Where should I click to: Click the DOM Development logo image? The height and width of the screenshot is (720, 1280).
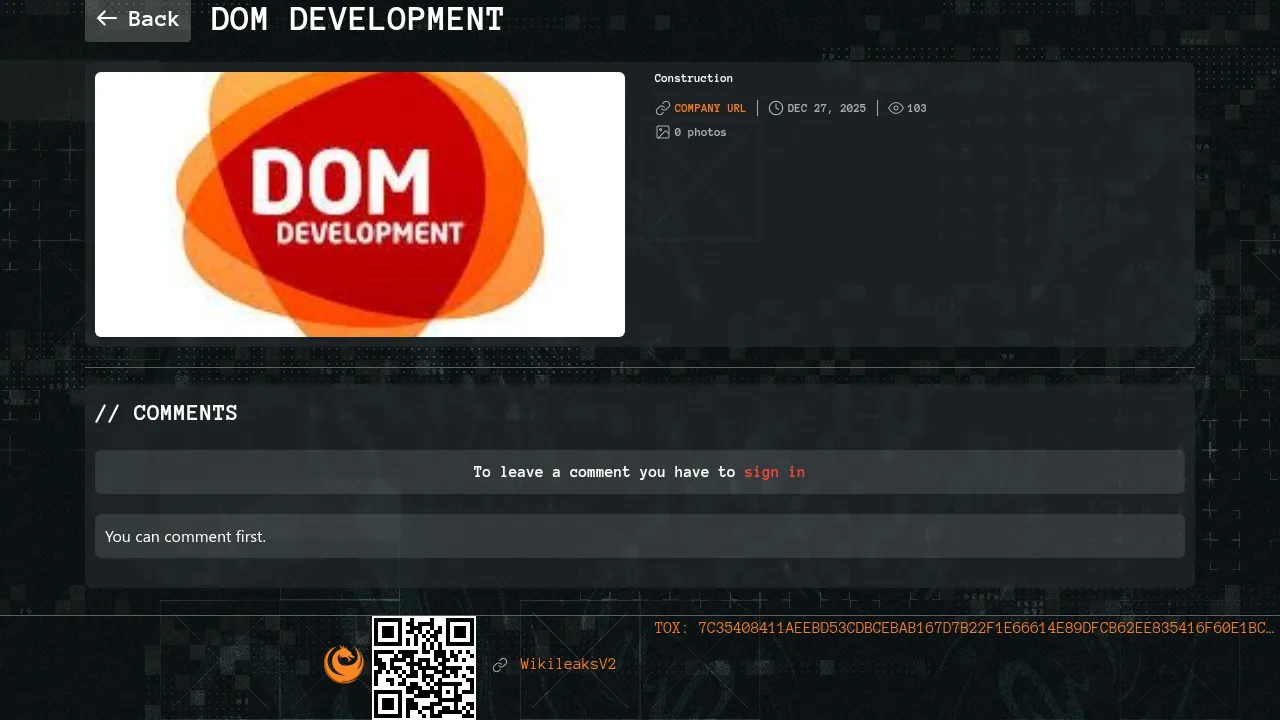pyautogui.click(x=360, y=204)
